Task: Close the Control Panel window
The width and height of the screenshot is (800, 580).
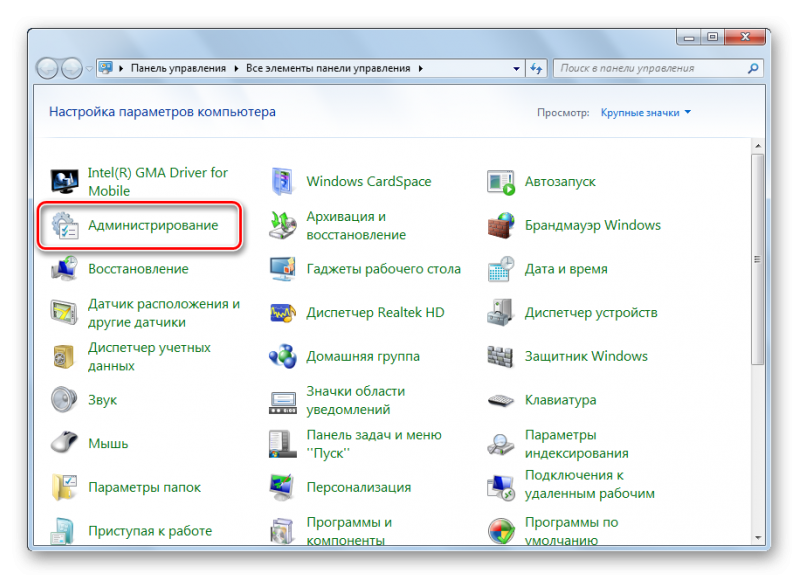Action: [745, 37]
